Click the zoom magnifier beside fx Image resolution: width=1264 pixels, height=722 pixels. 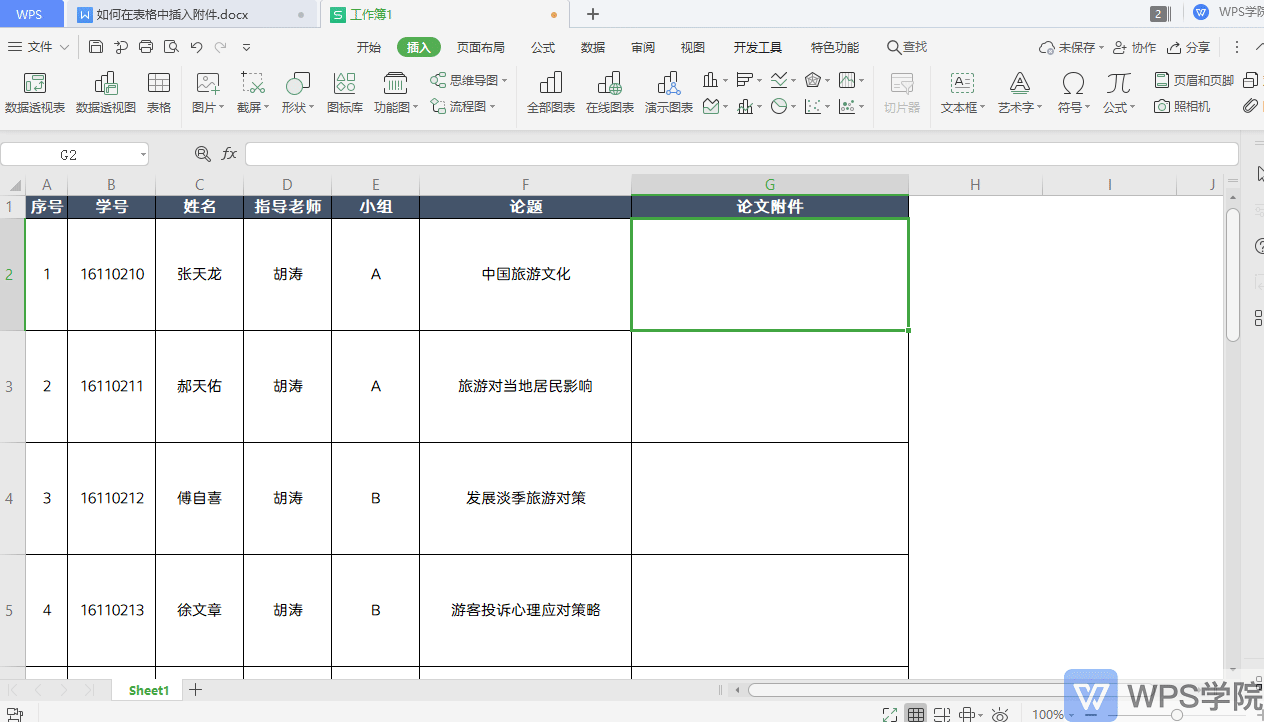point(203,153)
